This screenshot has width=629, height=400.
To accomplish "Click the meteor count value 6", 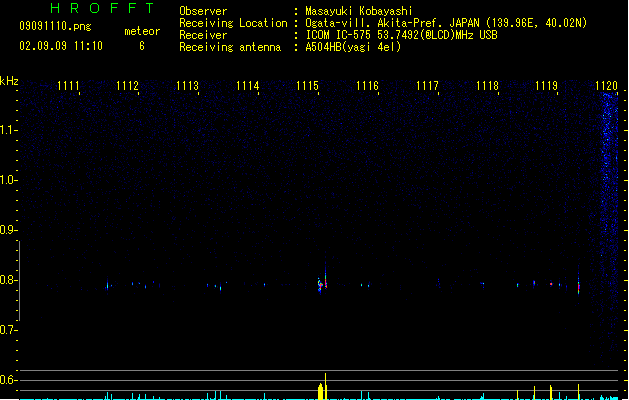I will tap(142, 46).
